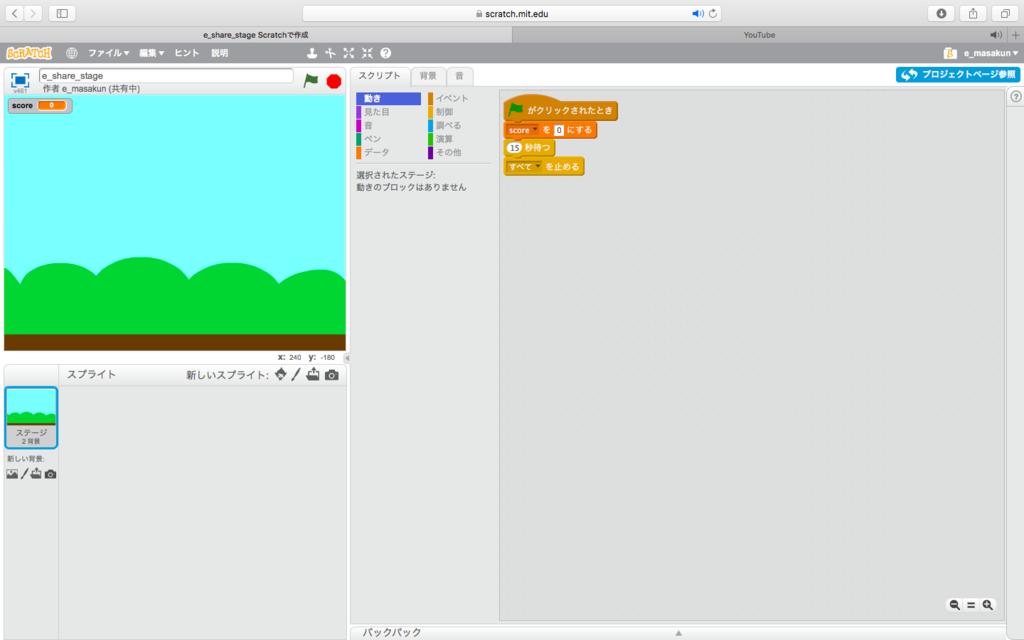This screenshot has width=1024, height=640.
Task: Paint a new backdrop
Action: coord(25,473)
